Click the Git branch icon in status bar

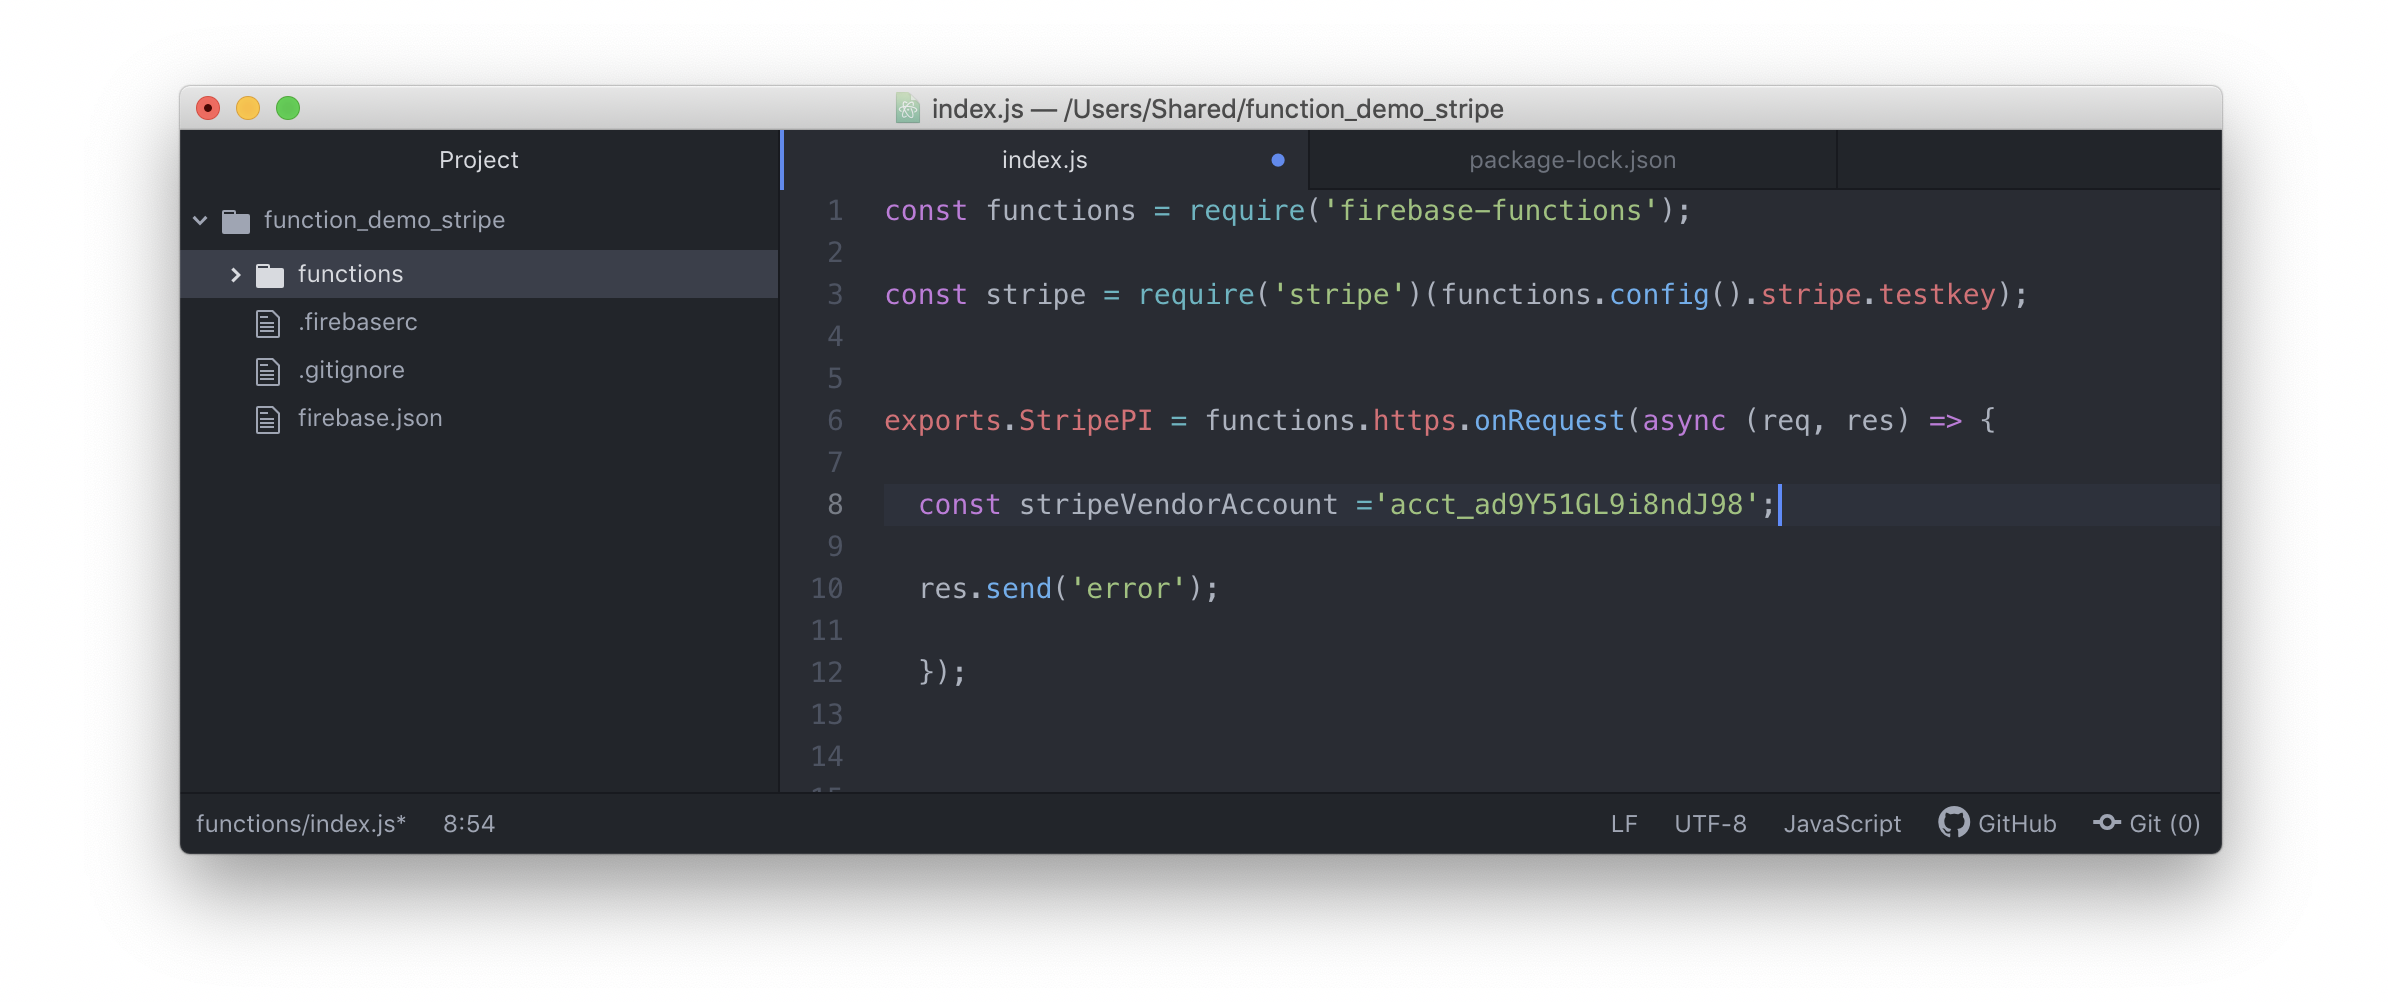2107,823
